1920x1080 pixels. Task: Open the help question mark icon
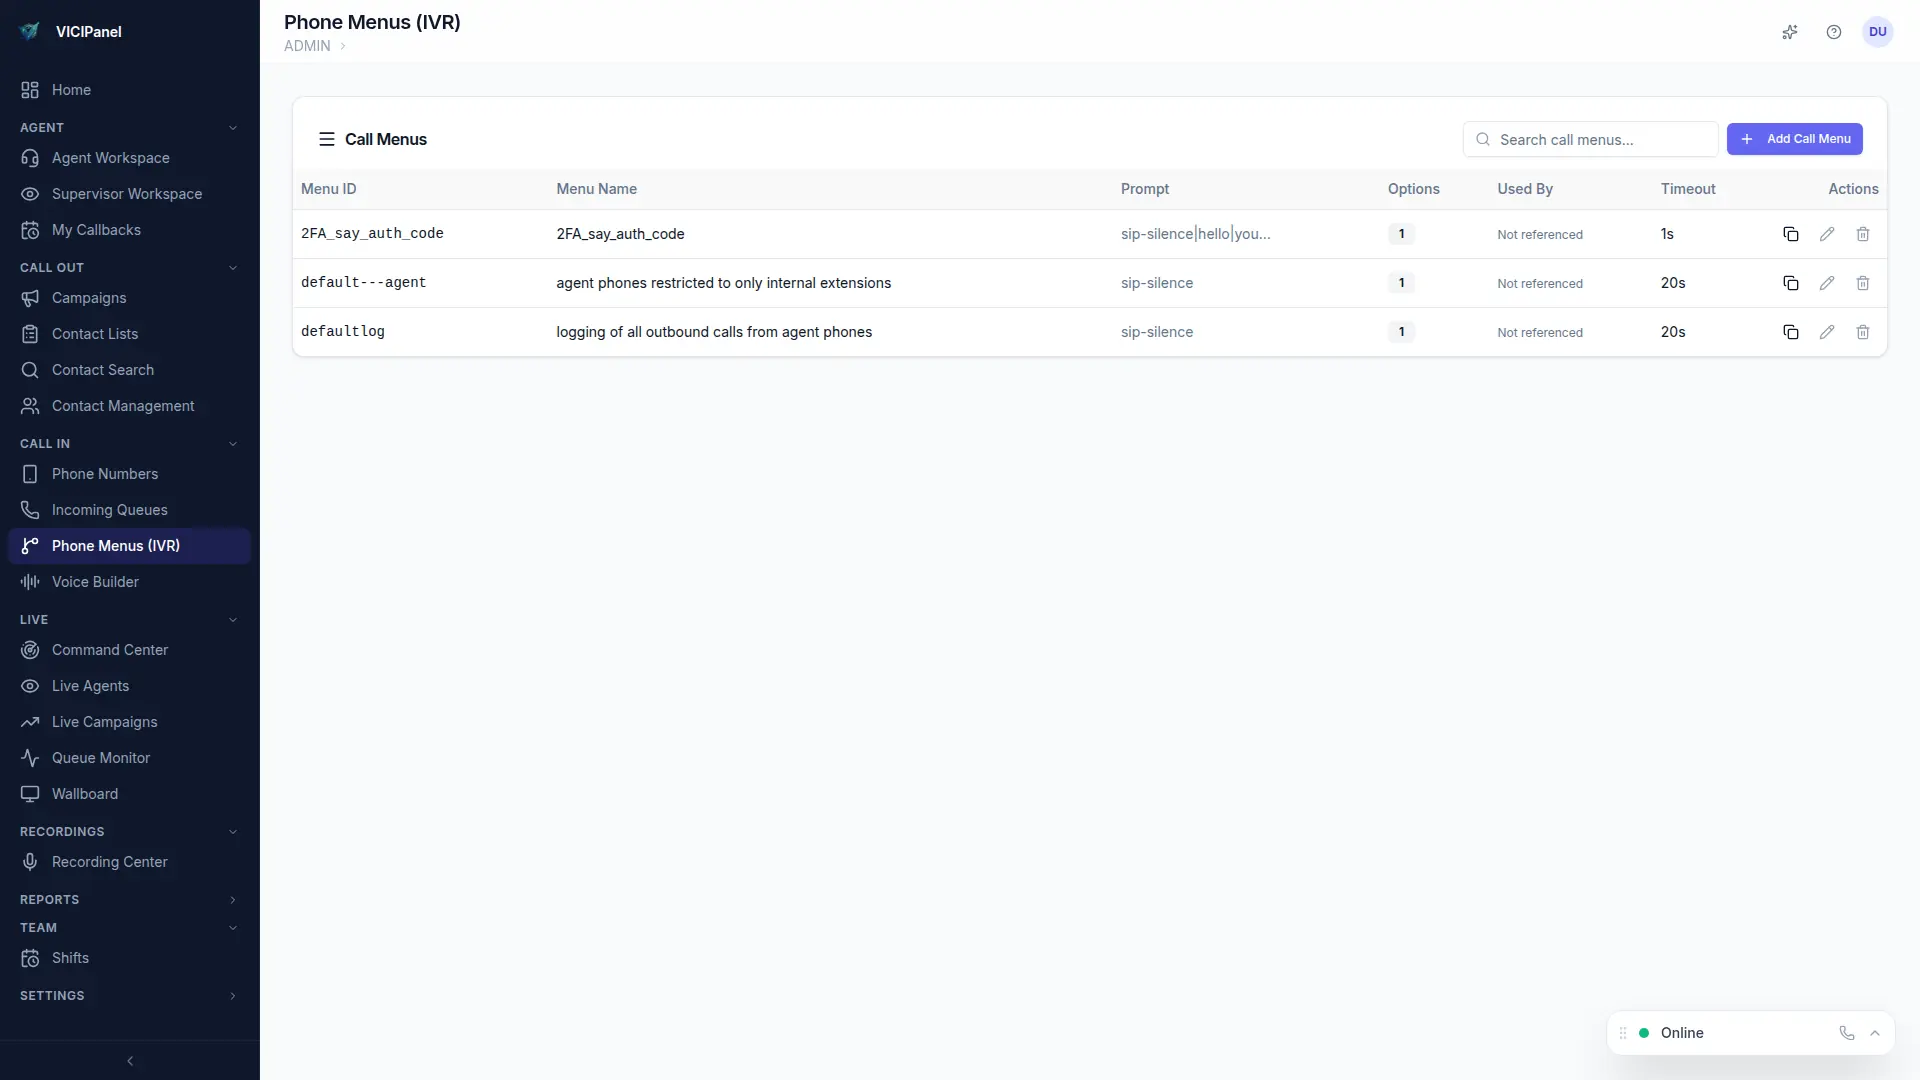(x=1834, y=32)
